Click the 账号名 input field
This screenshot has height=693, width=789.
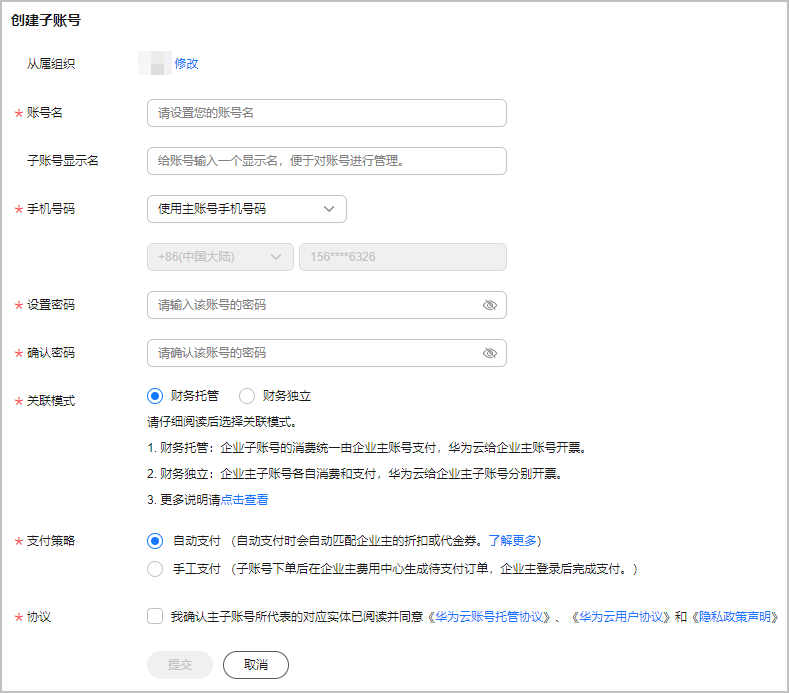point(326,113)
